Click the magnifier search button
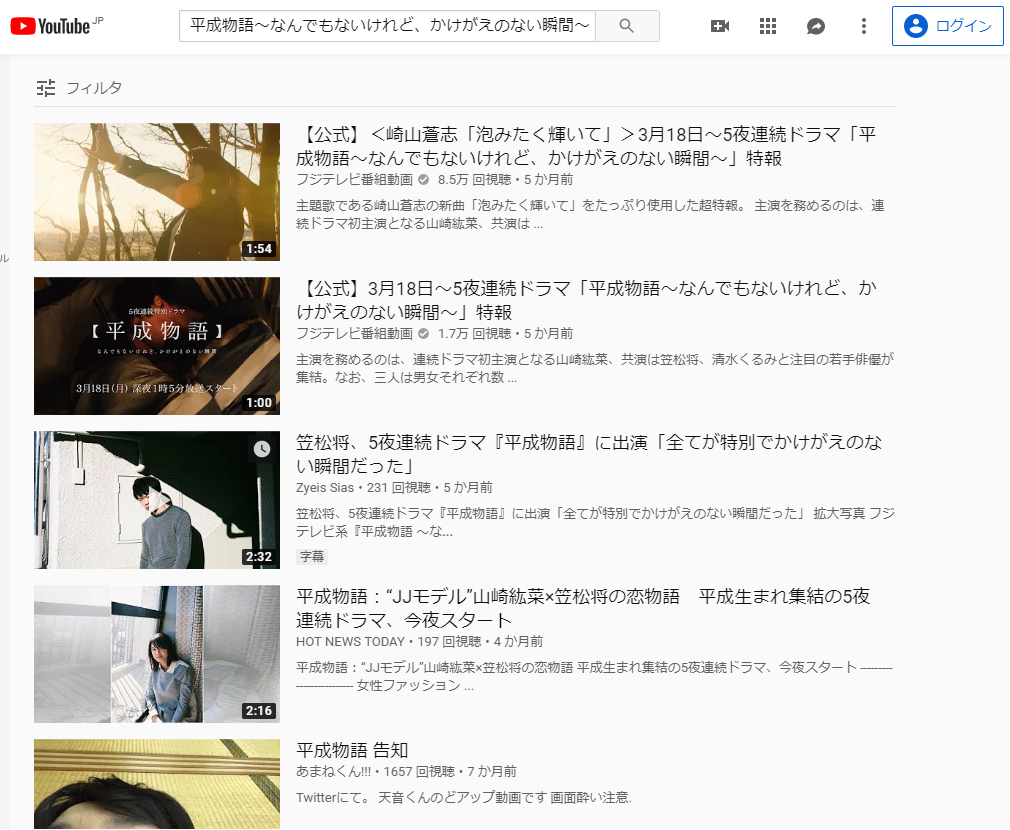This screenshot has width=1010, height=830. (x=627, y=26)
